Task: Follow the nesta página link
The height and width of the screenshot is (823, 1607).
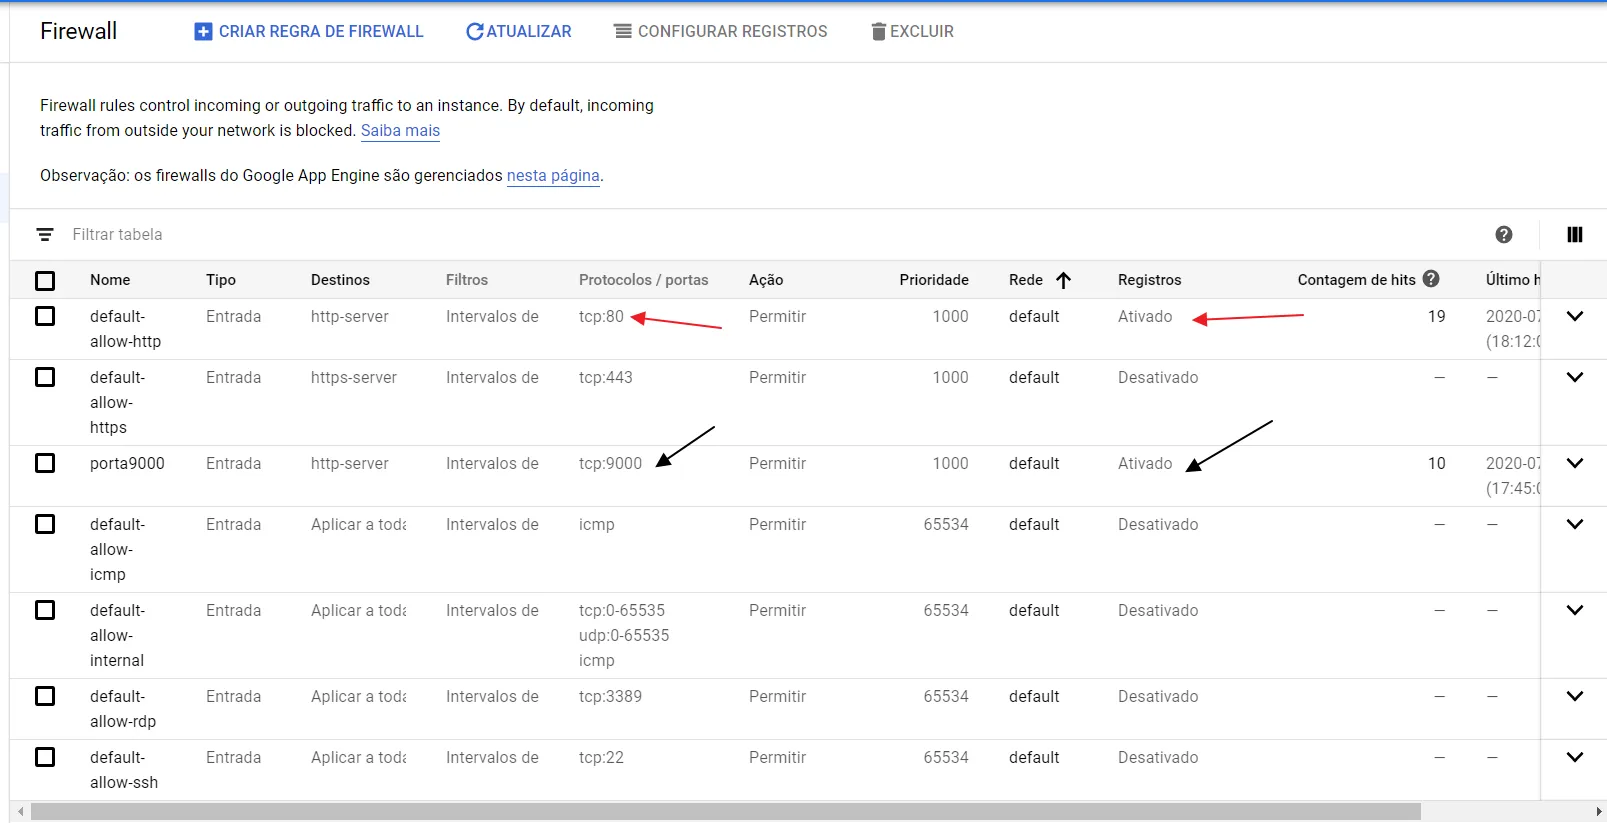Action: pos(553,176)
